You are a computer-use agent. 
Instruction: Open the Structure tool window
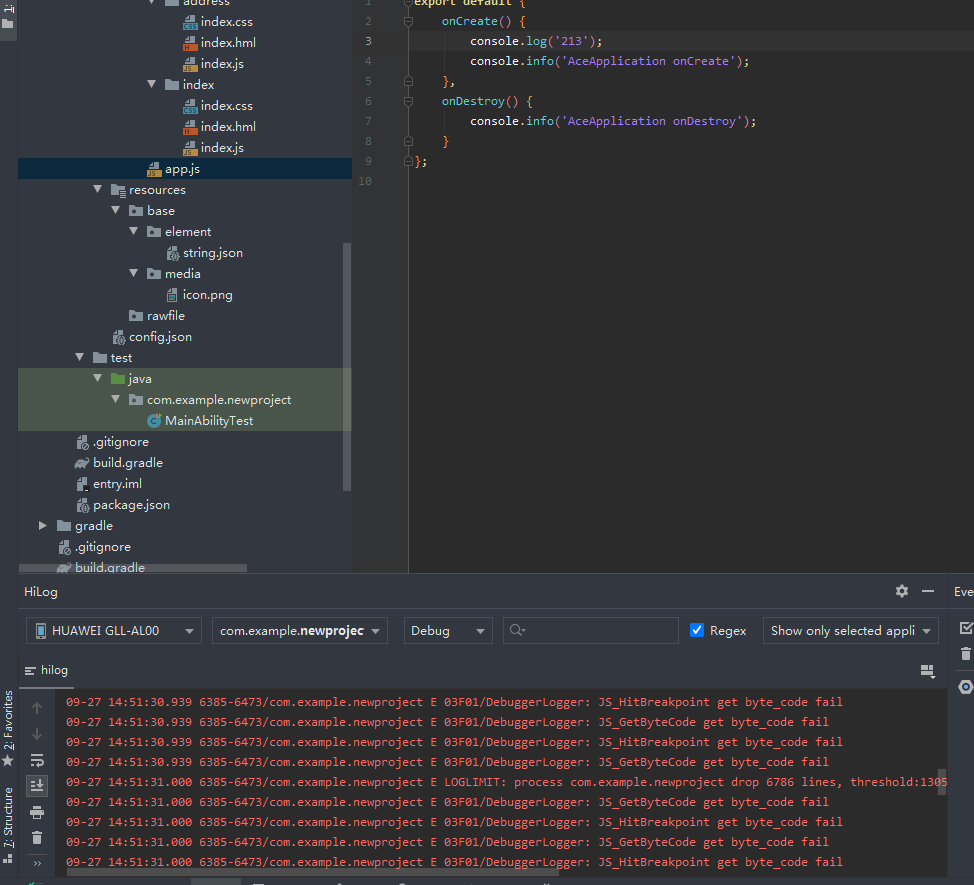coord(8,825)
